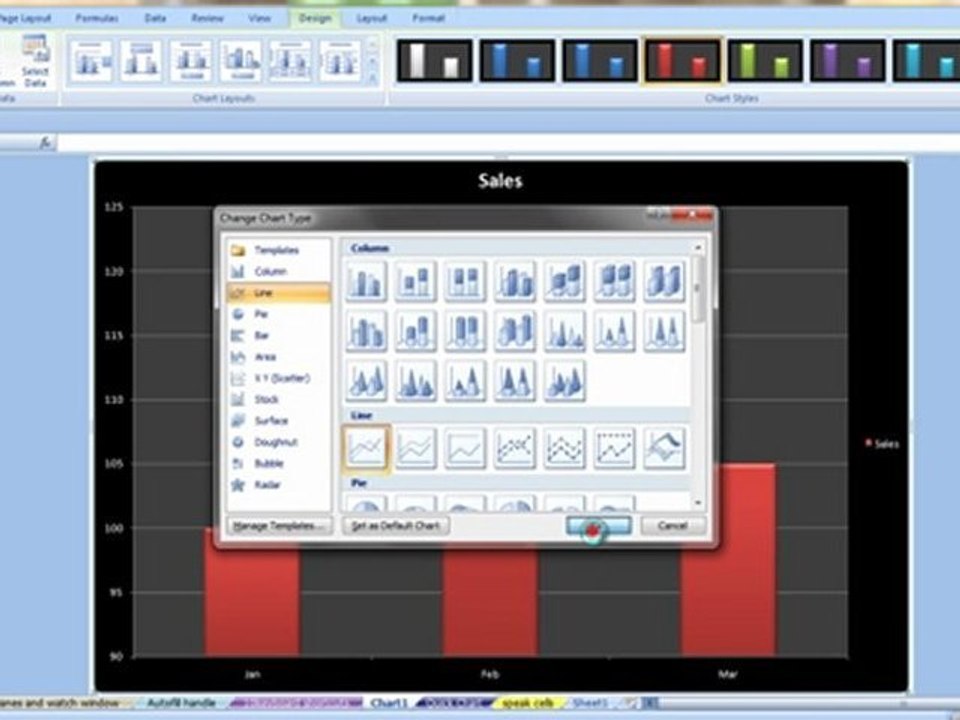Pick the Stacked Cylinder chart icon
The image size is (960, 720).
[x=416, y=331]
